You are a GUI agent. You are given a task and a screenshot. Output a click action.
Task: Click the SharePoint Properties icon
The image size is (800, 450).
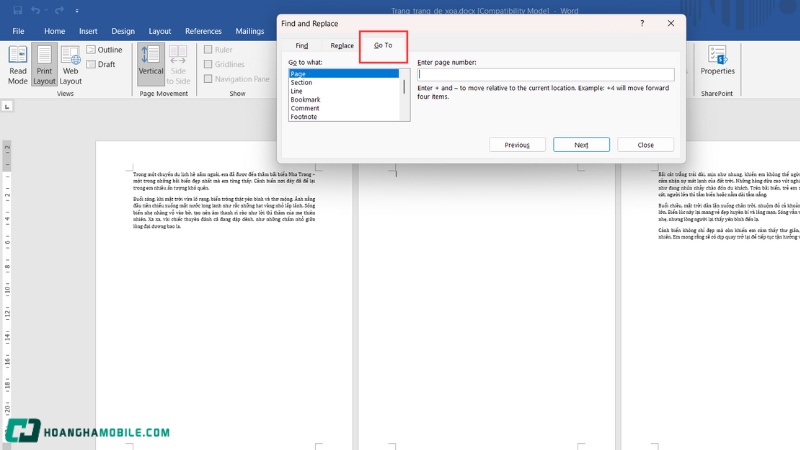pos(717,60)
